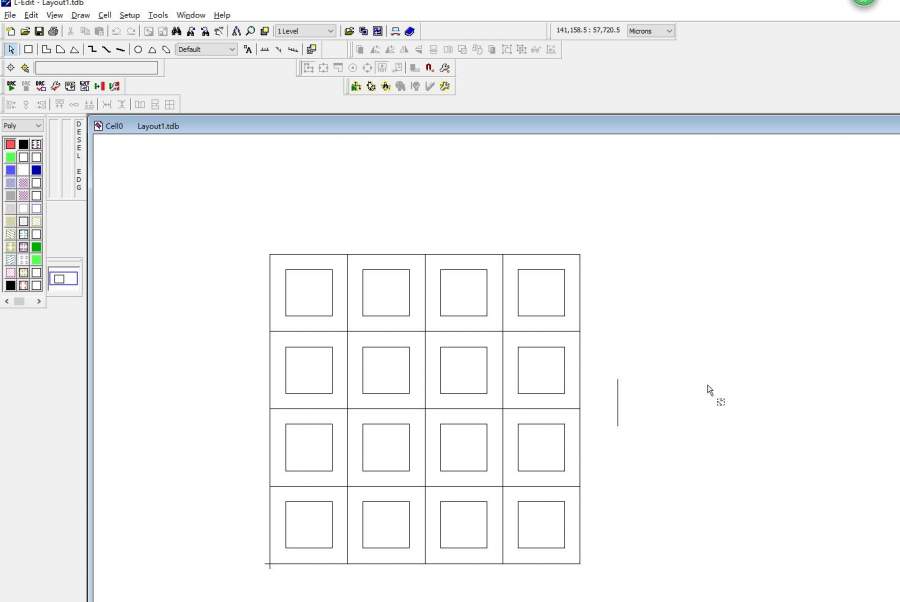Image resolution: width=900 pixels, height=602 pixels.
Task: Click the magnifier zoom icon
Action: [x=250, y=31]
